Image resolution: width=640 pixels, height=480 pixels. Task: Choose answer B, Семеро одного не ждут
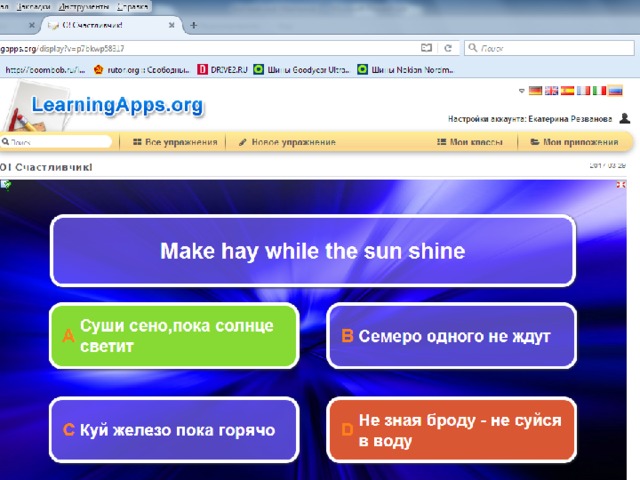point(451,336)
